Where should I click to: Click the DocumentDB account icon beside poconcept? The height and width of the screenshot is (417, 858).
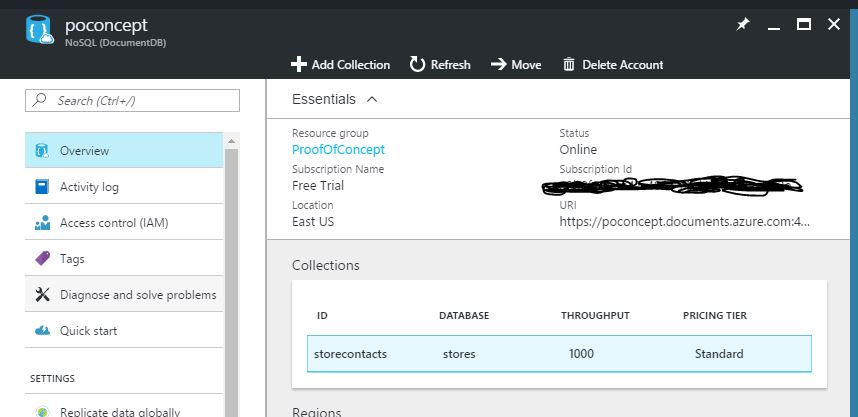point(39,30)
